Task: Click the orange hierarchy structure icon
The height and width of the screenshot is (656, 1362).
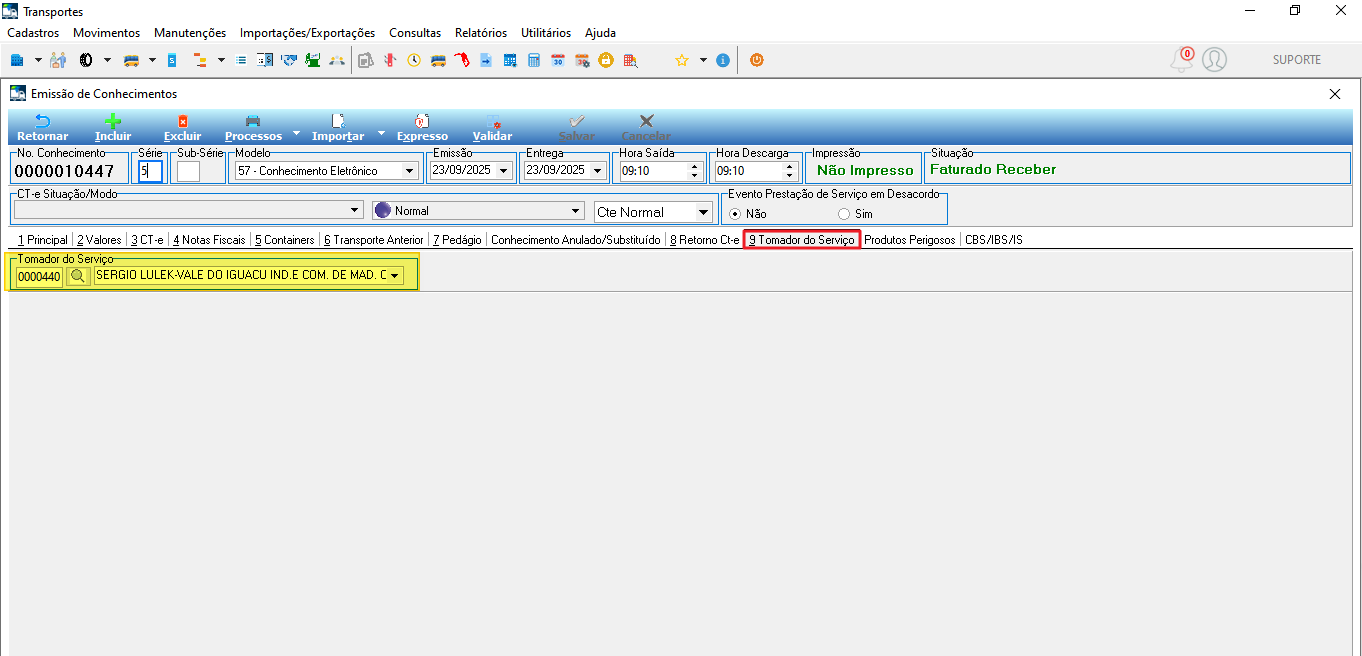Action: pyautogui.click(x=200, y=60)
